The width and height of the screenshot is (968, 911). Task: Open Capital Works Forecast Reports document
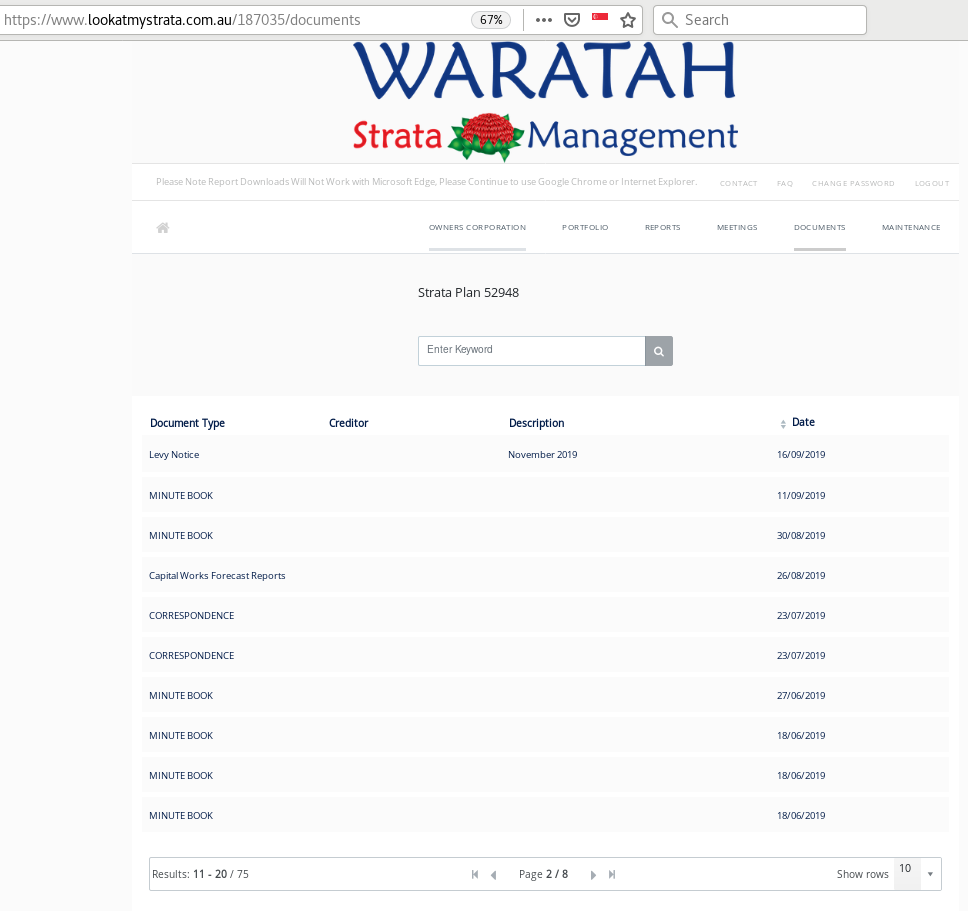tap(545, 575)
